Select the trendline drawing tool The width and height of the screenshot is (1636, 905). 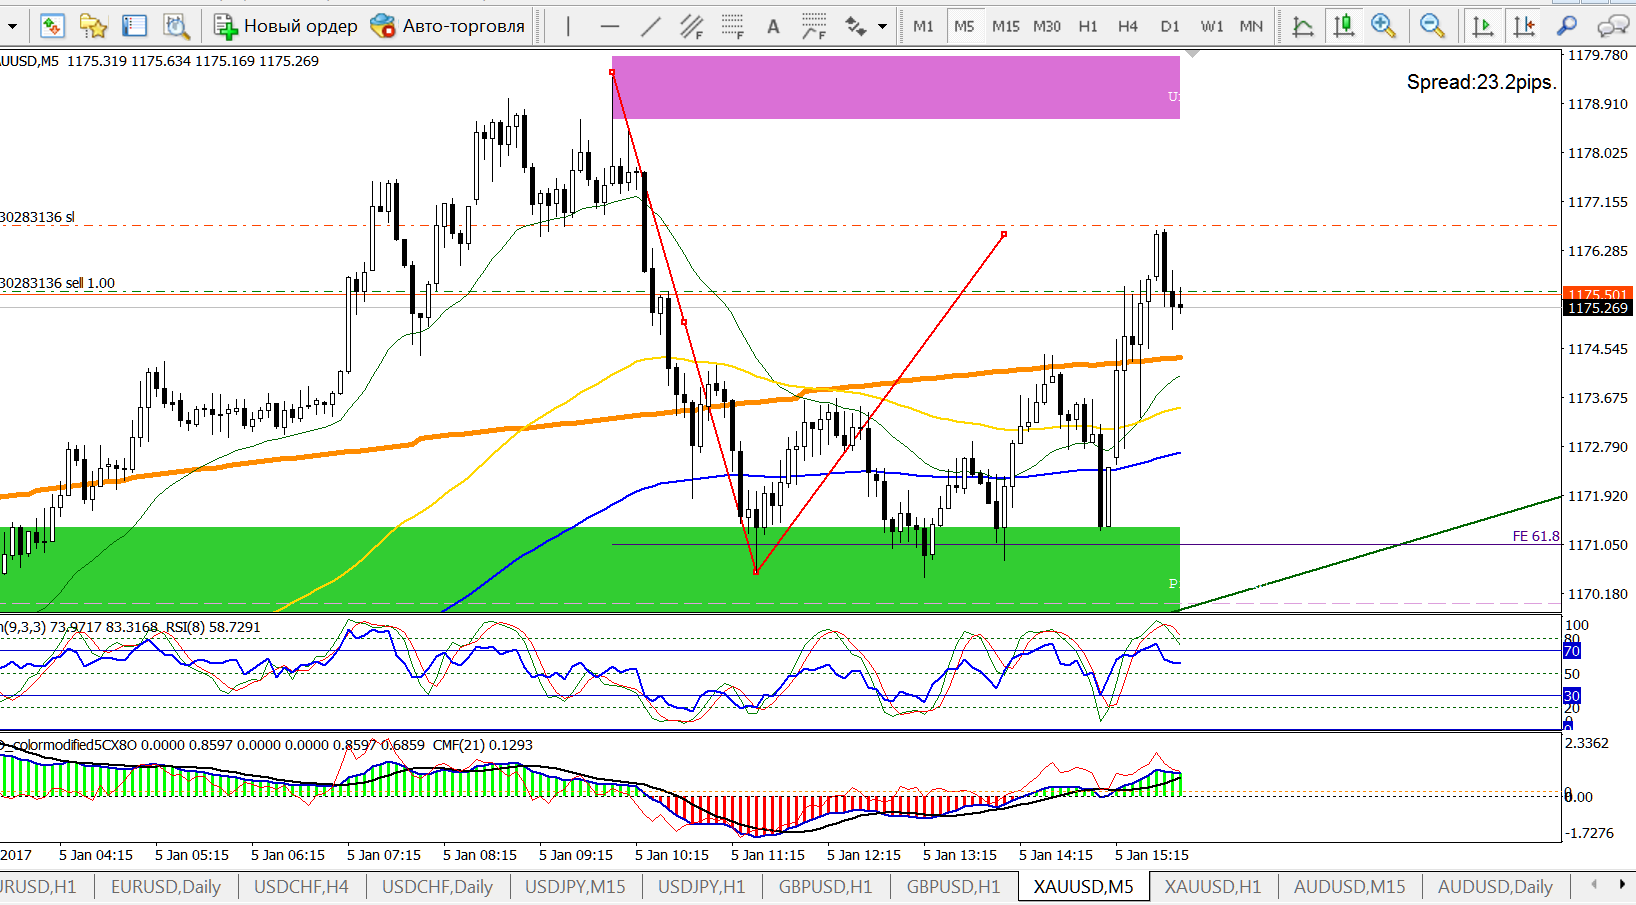tap(651, 27)
